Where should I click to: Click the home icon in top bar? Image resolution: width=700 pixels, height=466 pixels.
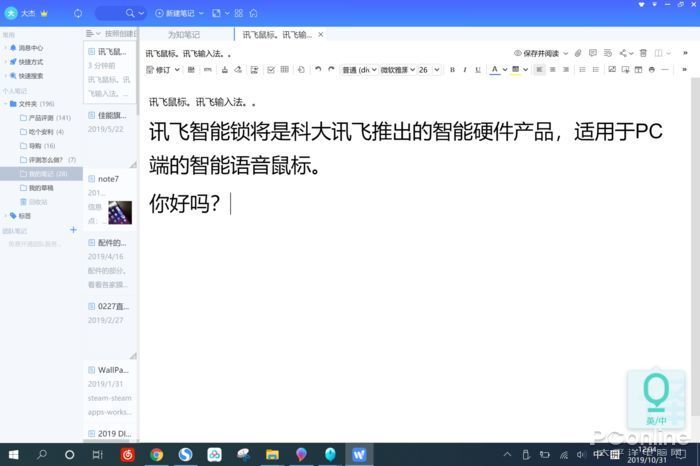254,13
